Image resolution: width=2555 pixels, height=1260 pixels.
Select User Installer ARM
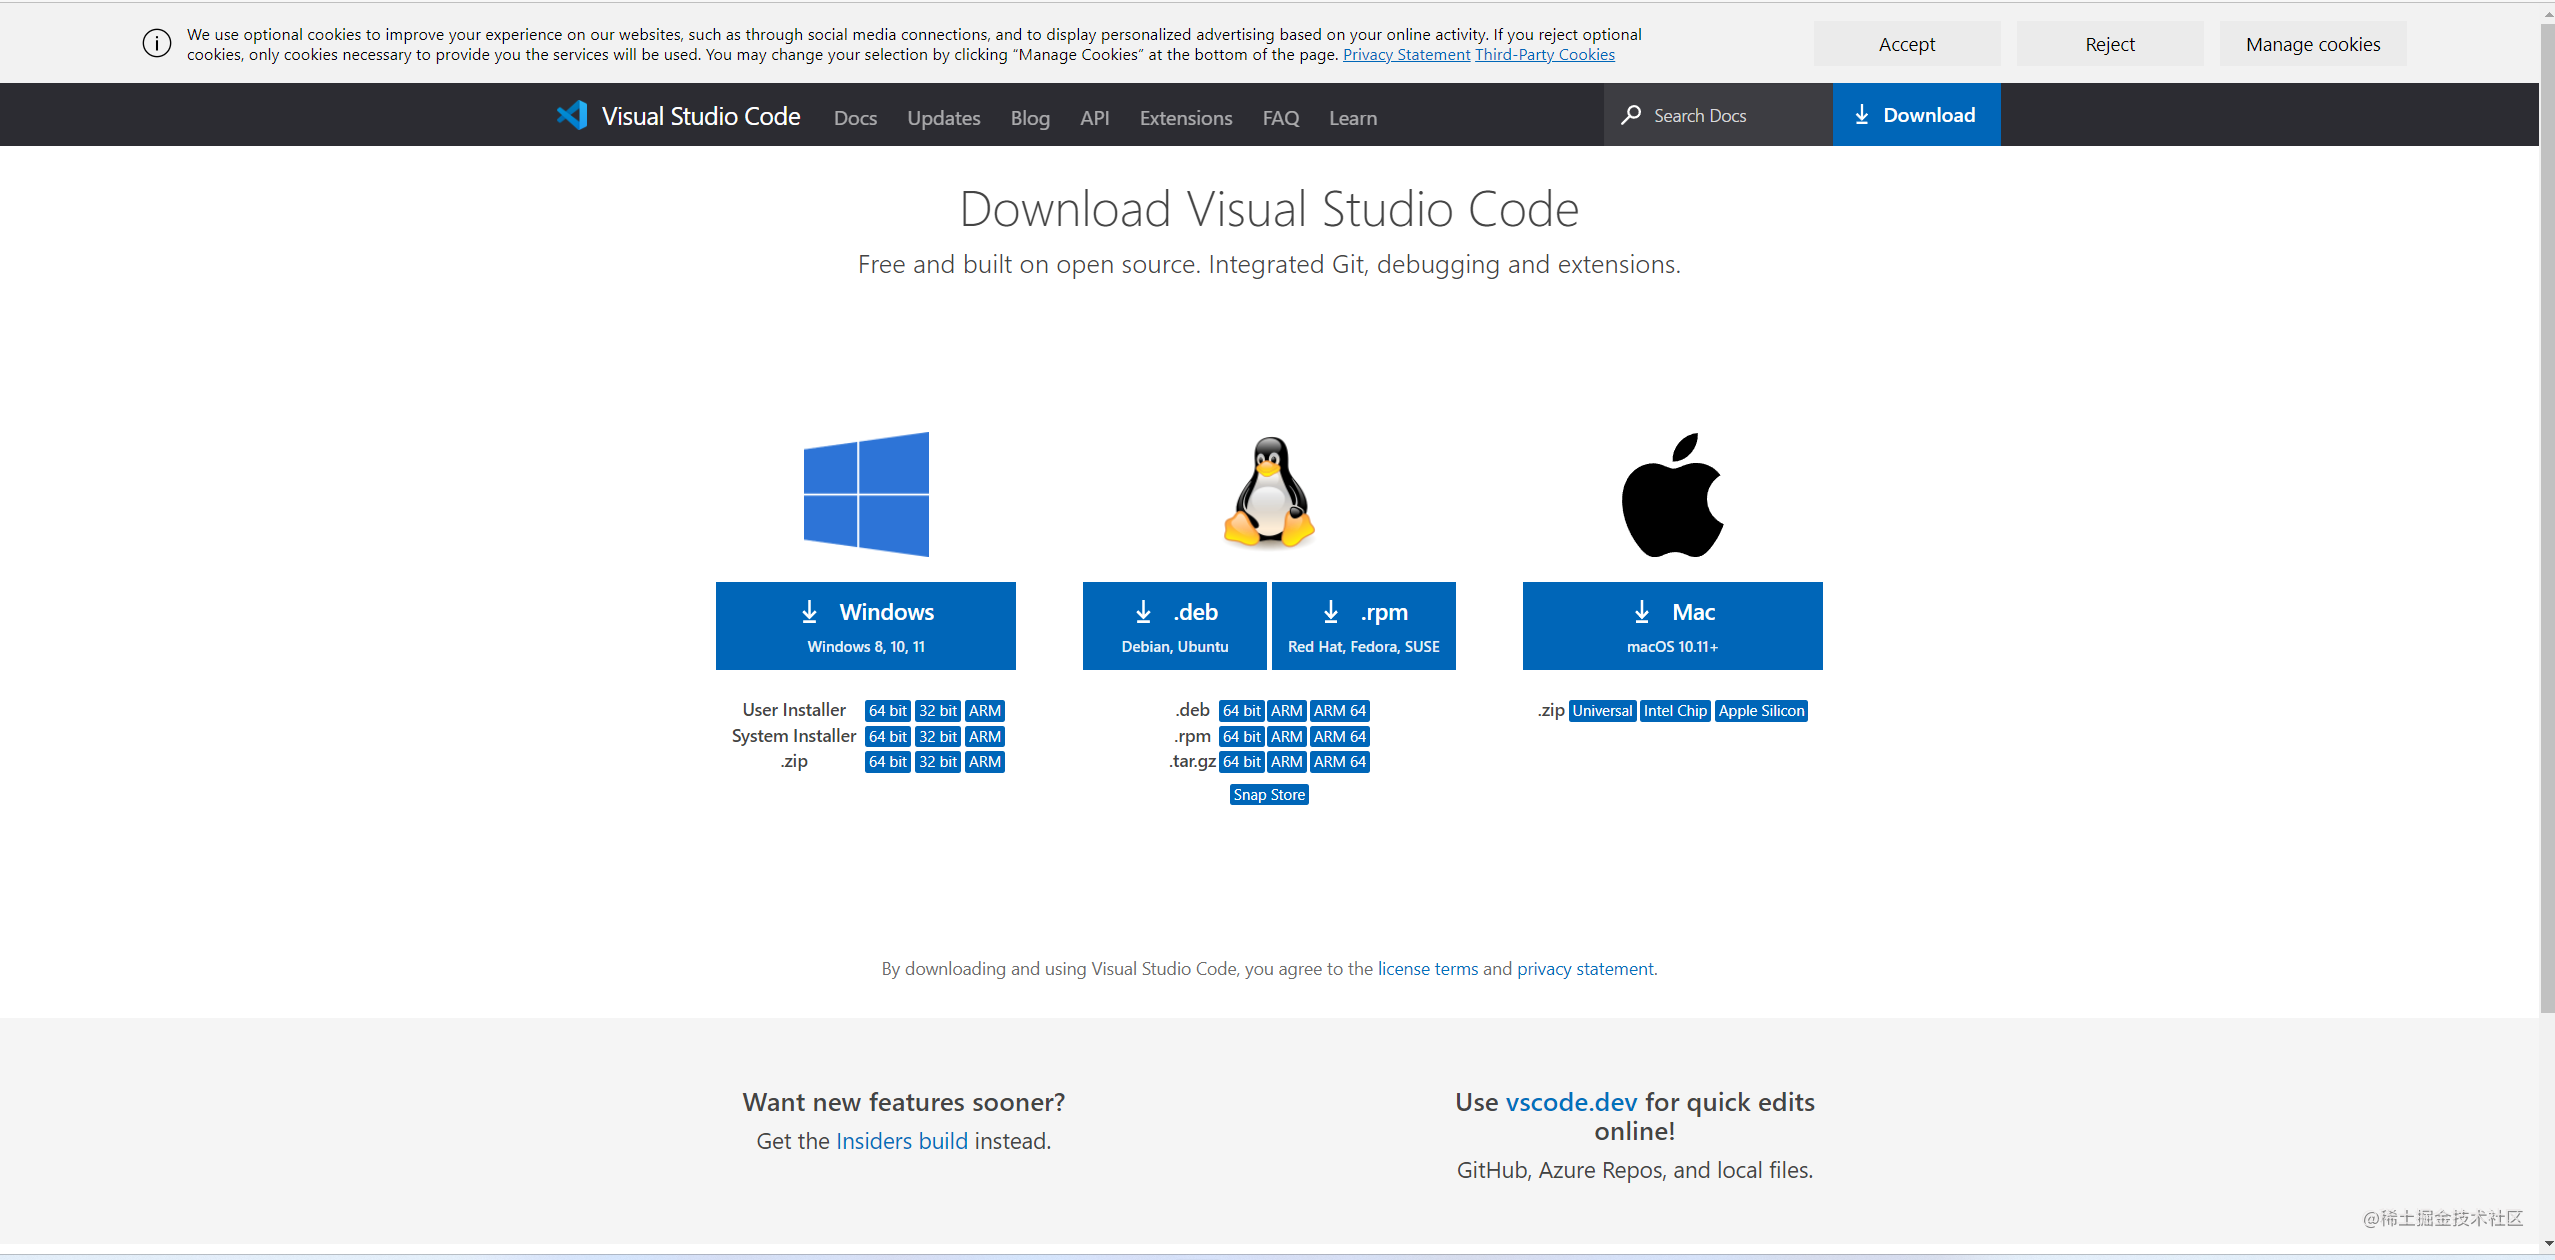click(985, 711)
